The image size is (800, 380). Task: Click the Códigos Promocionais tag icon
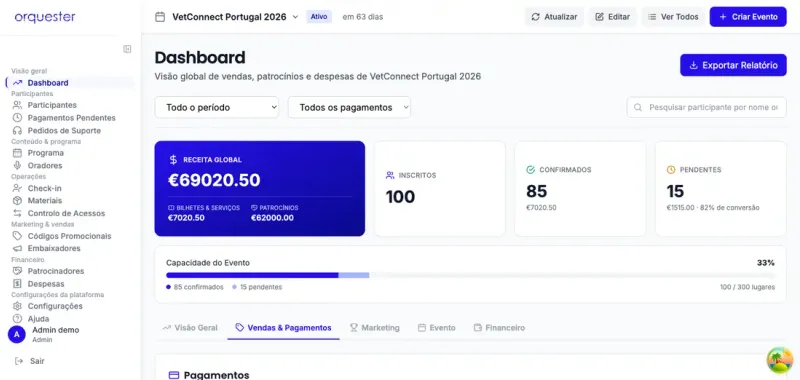pos(17,236)
